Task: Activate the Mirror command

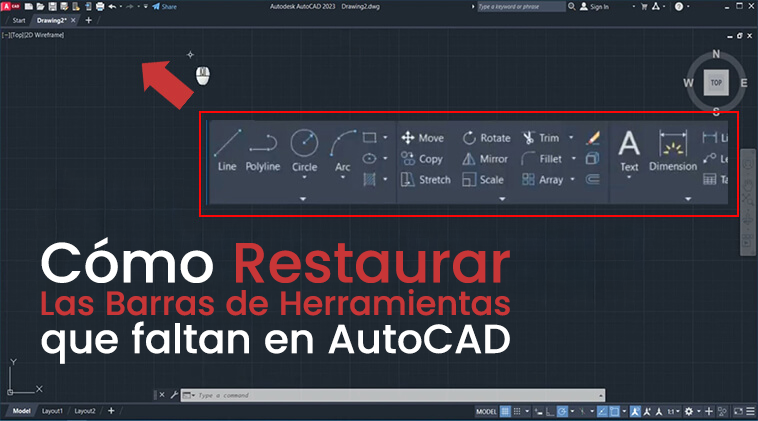Action: point(485,159)
